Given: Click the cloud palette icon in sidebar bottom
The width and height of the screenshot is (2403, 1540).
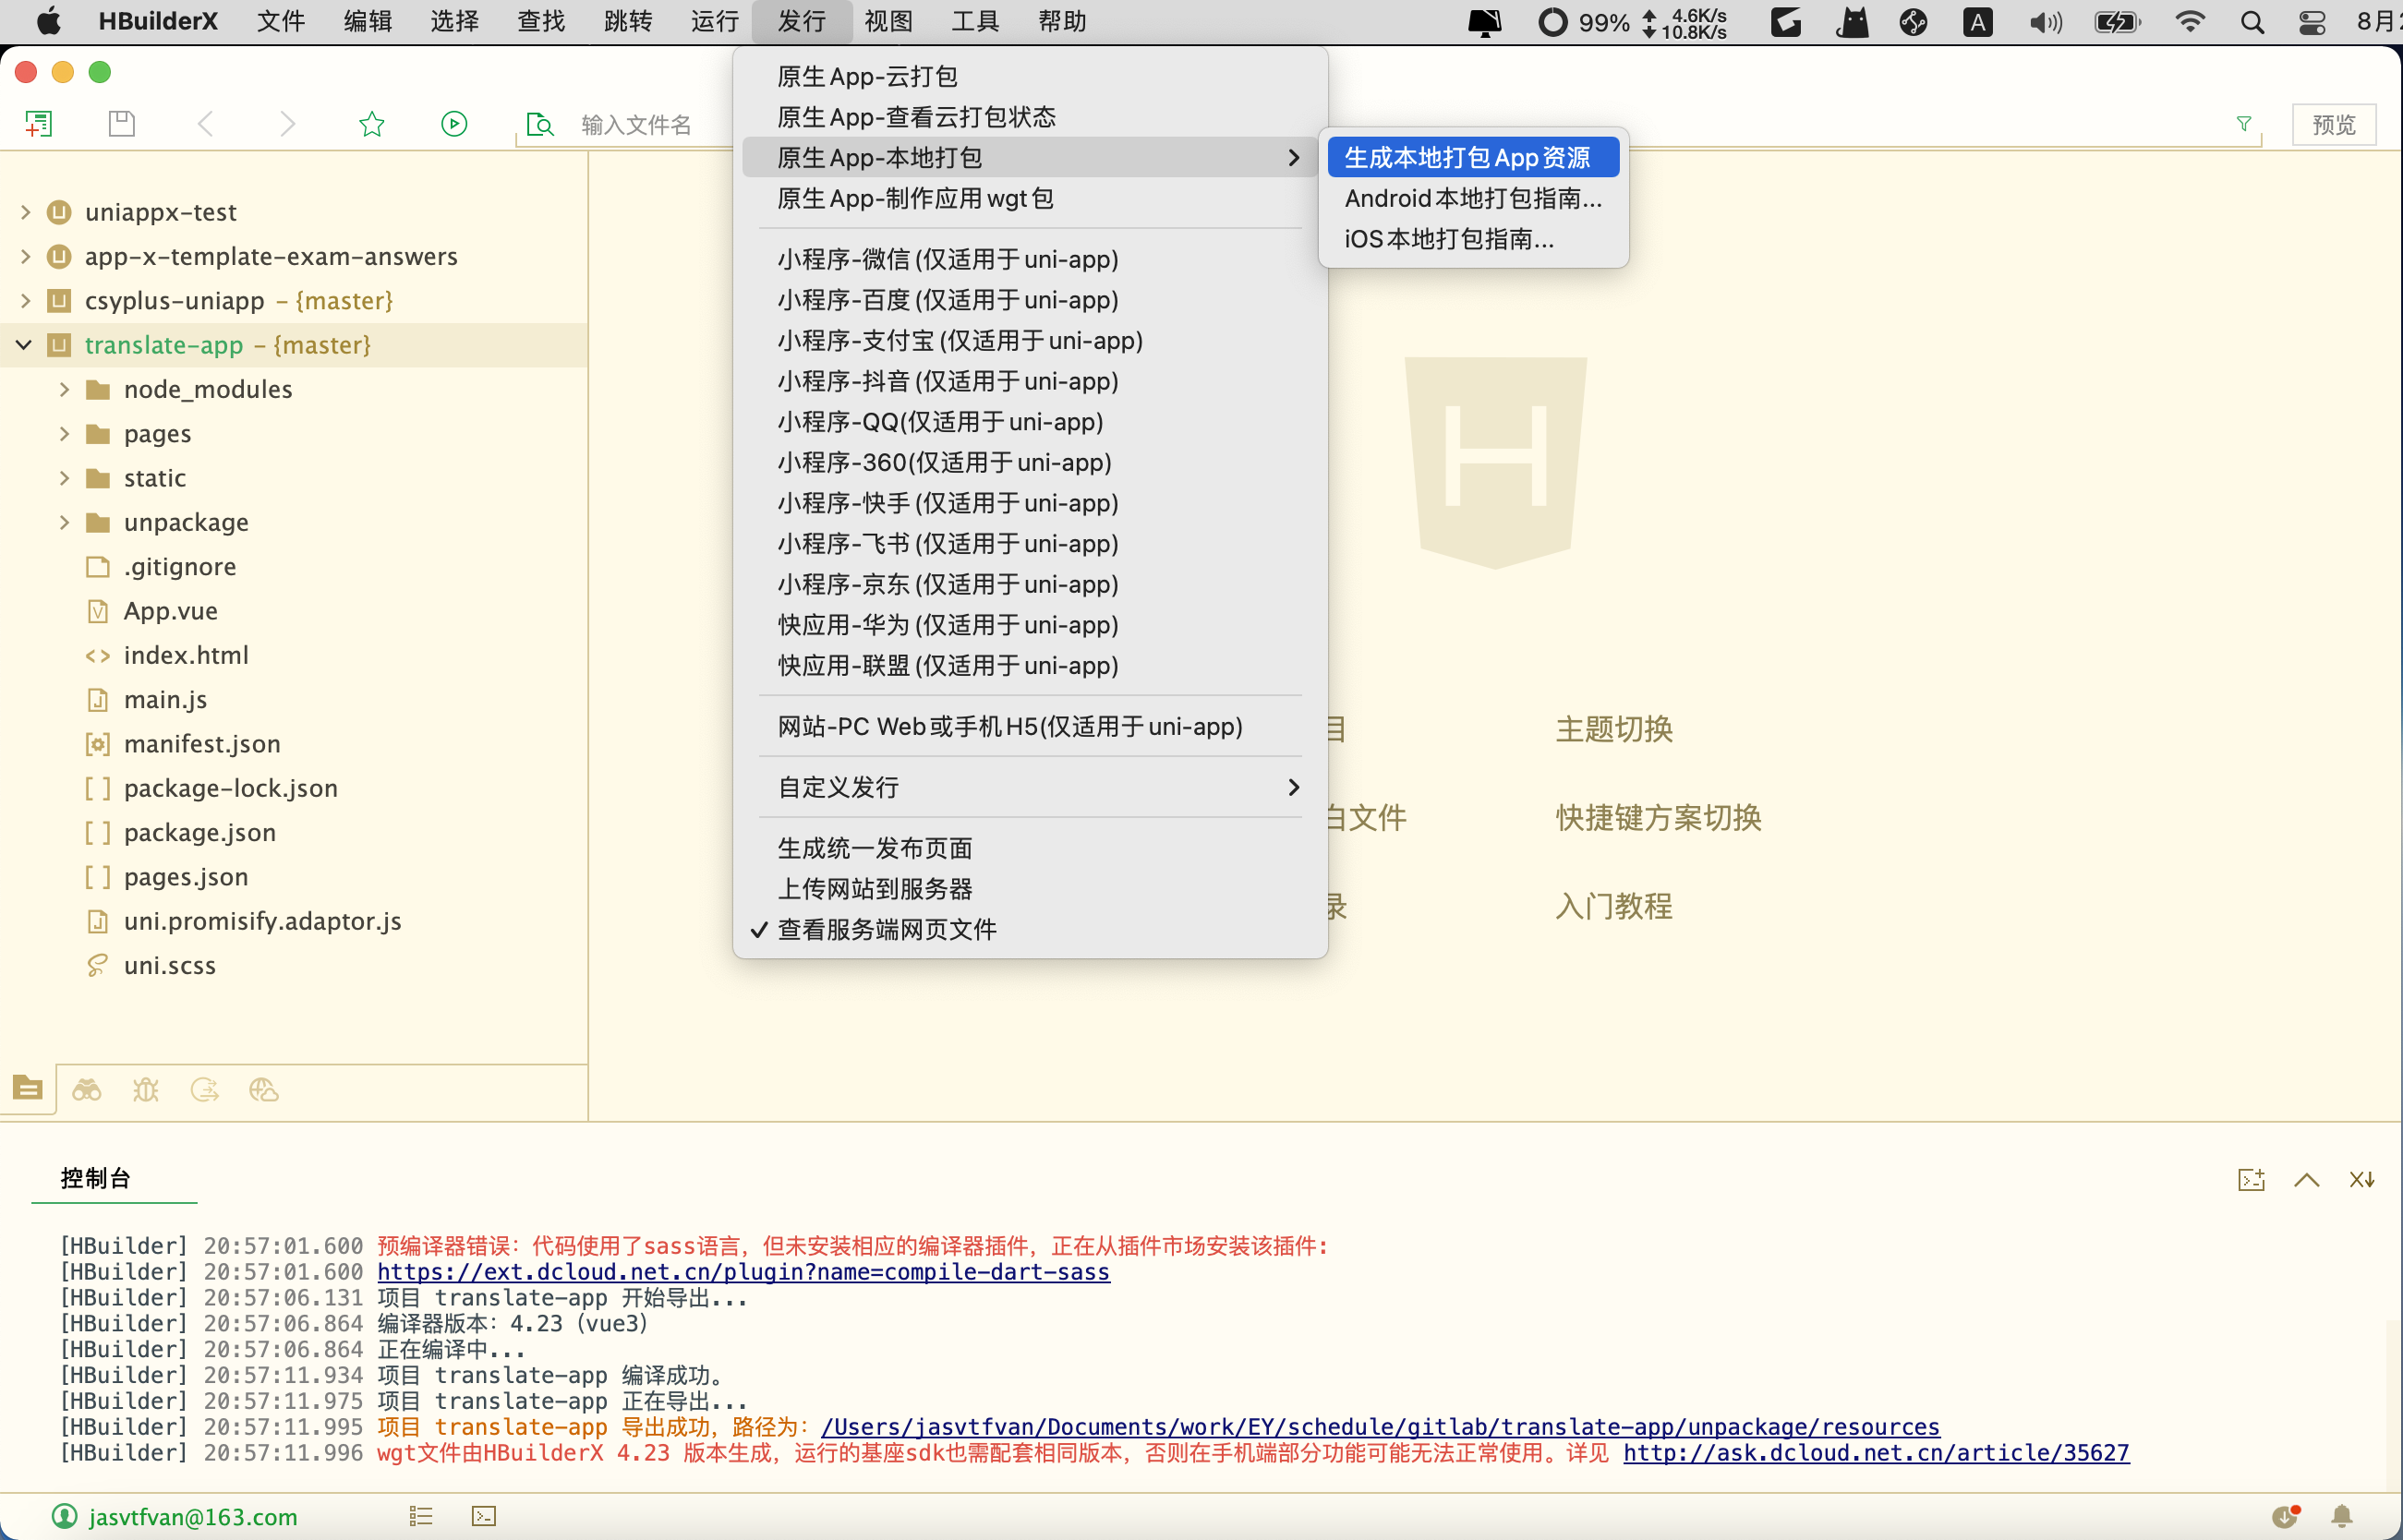Looking at the screenshot, I should pos(264,1089).
